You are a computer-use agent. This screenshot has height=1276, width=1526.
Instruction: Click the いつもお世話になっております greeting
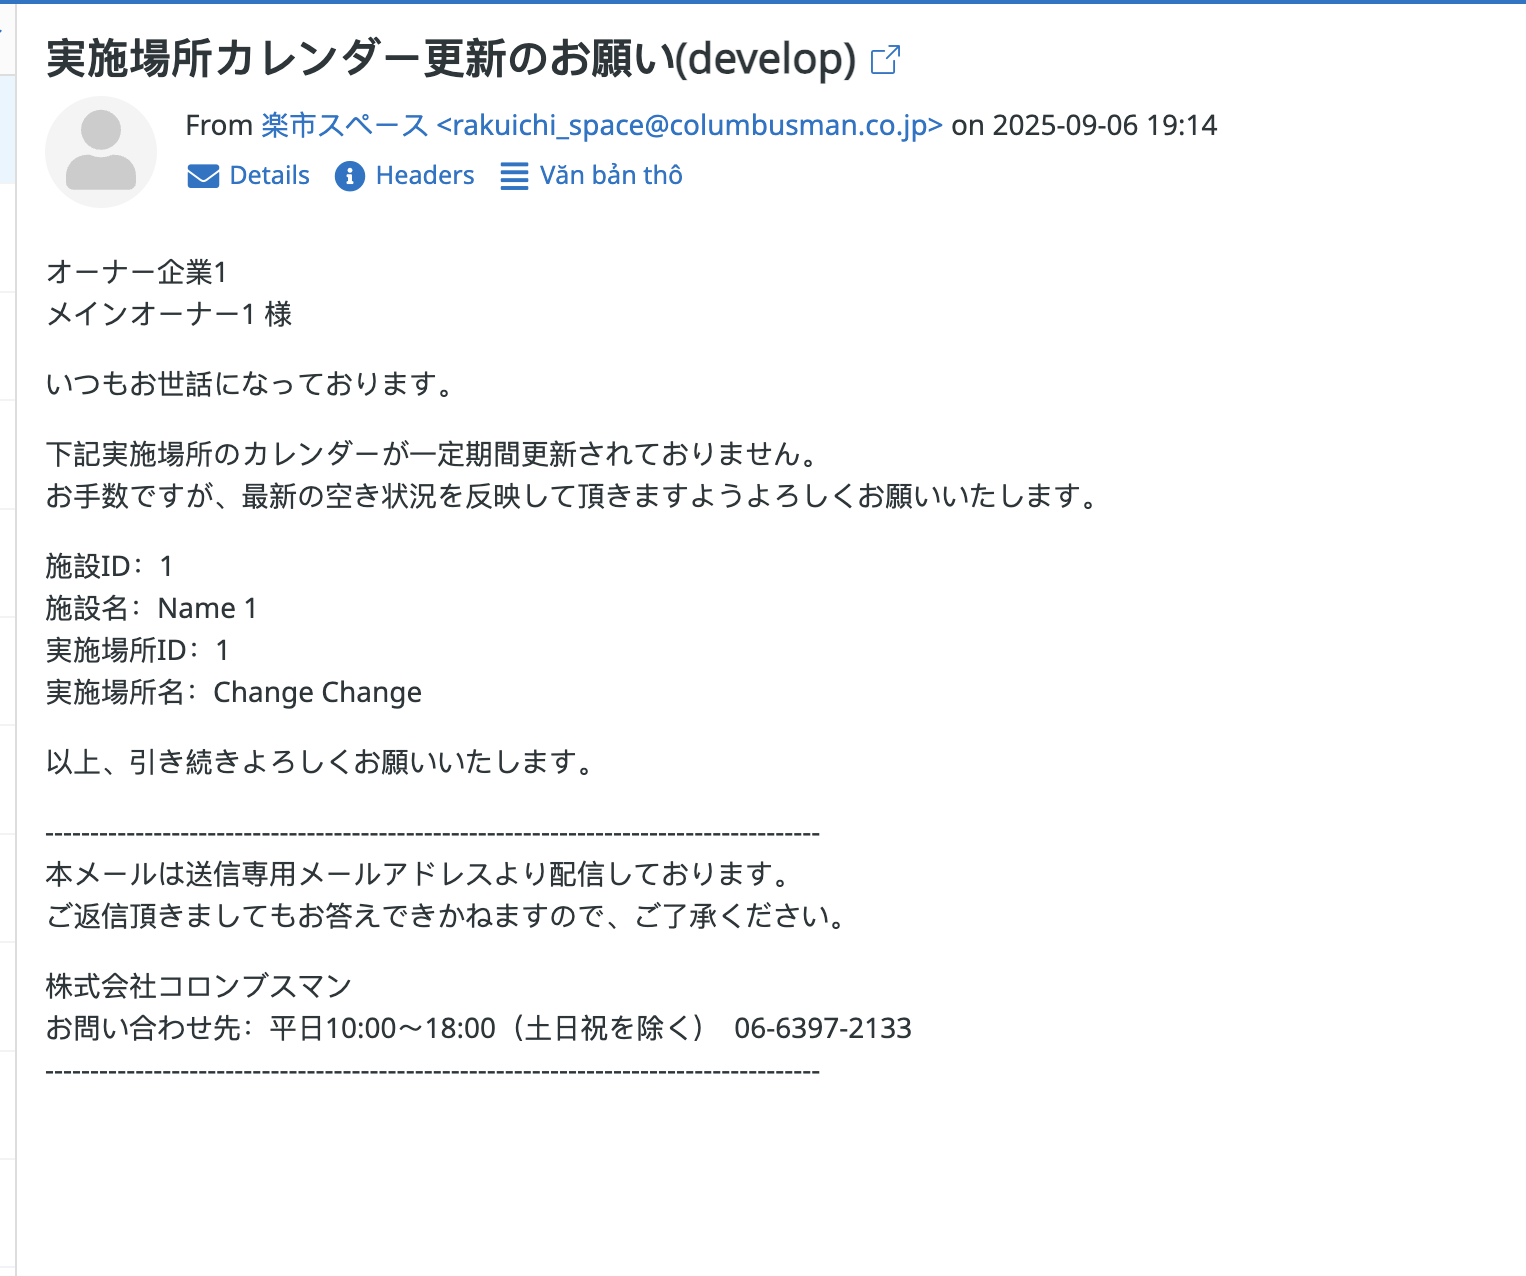(x=250, y=384)
